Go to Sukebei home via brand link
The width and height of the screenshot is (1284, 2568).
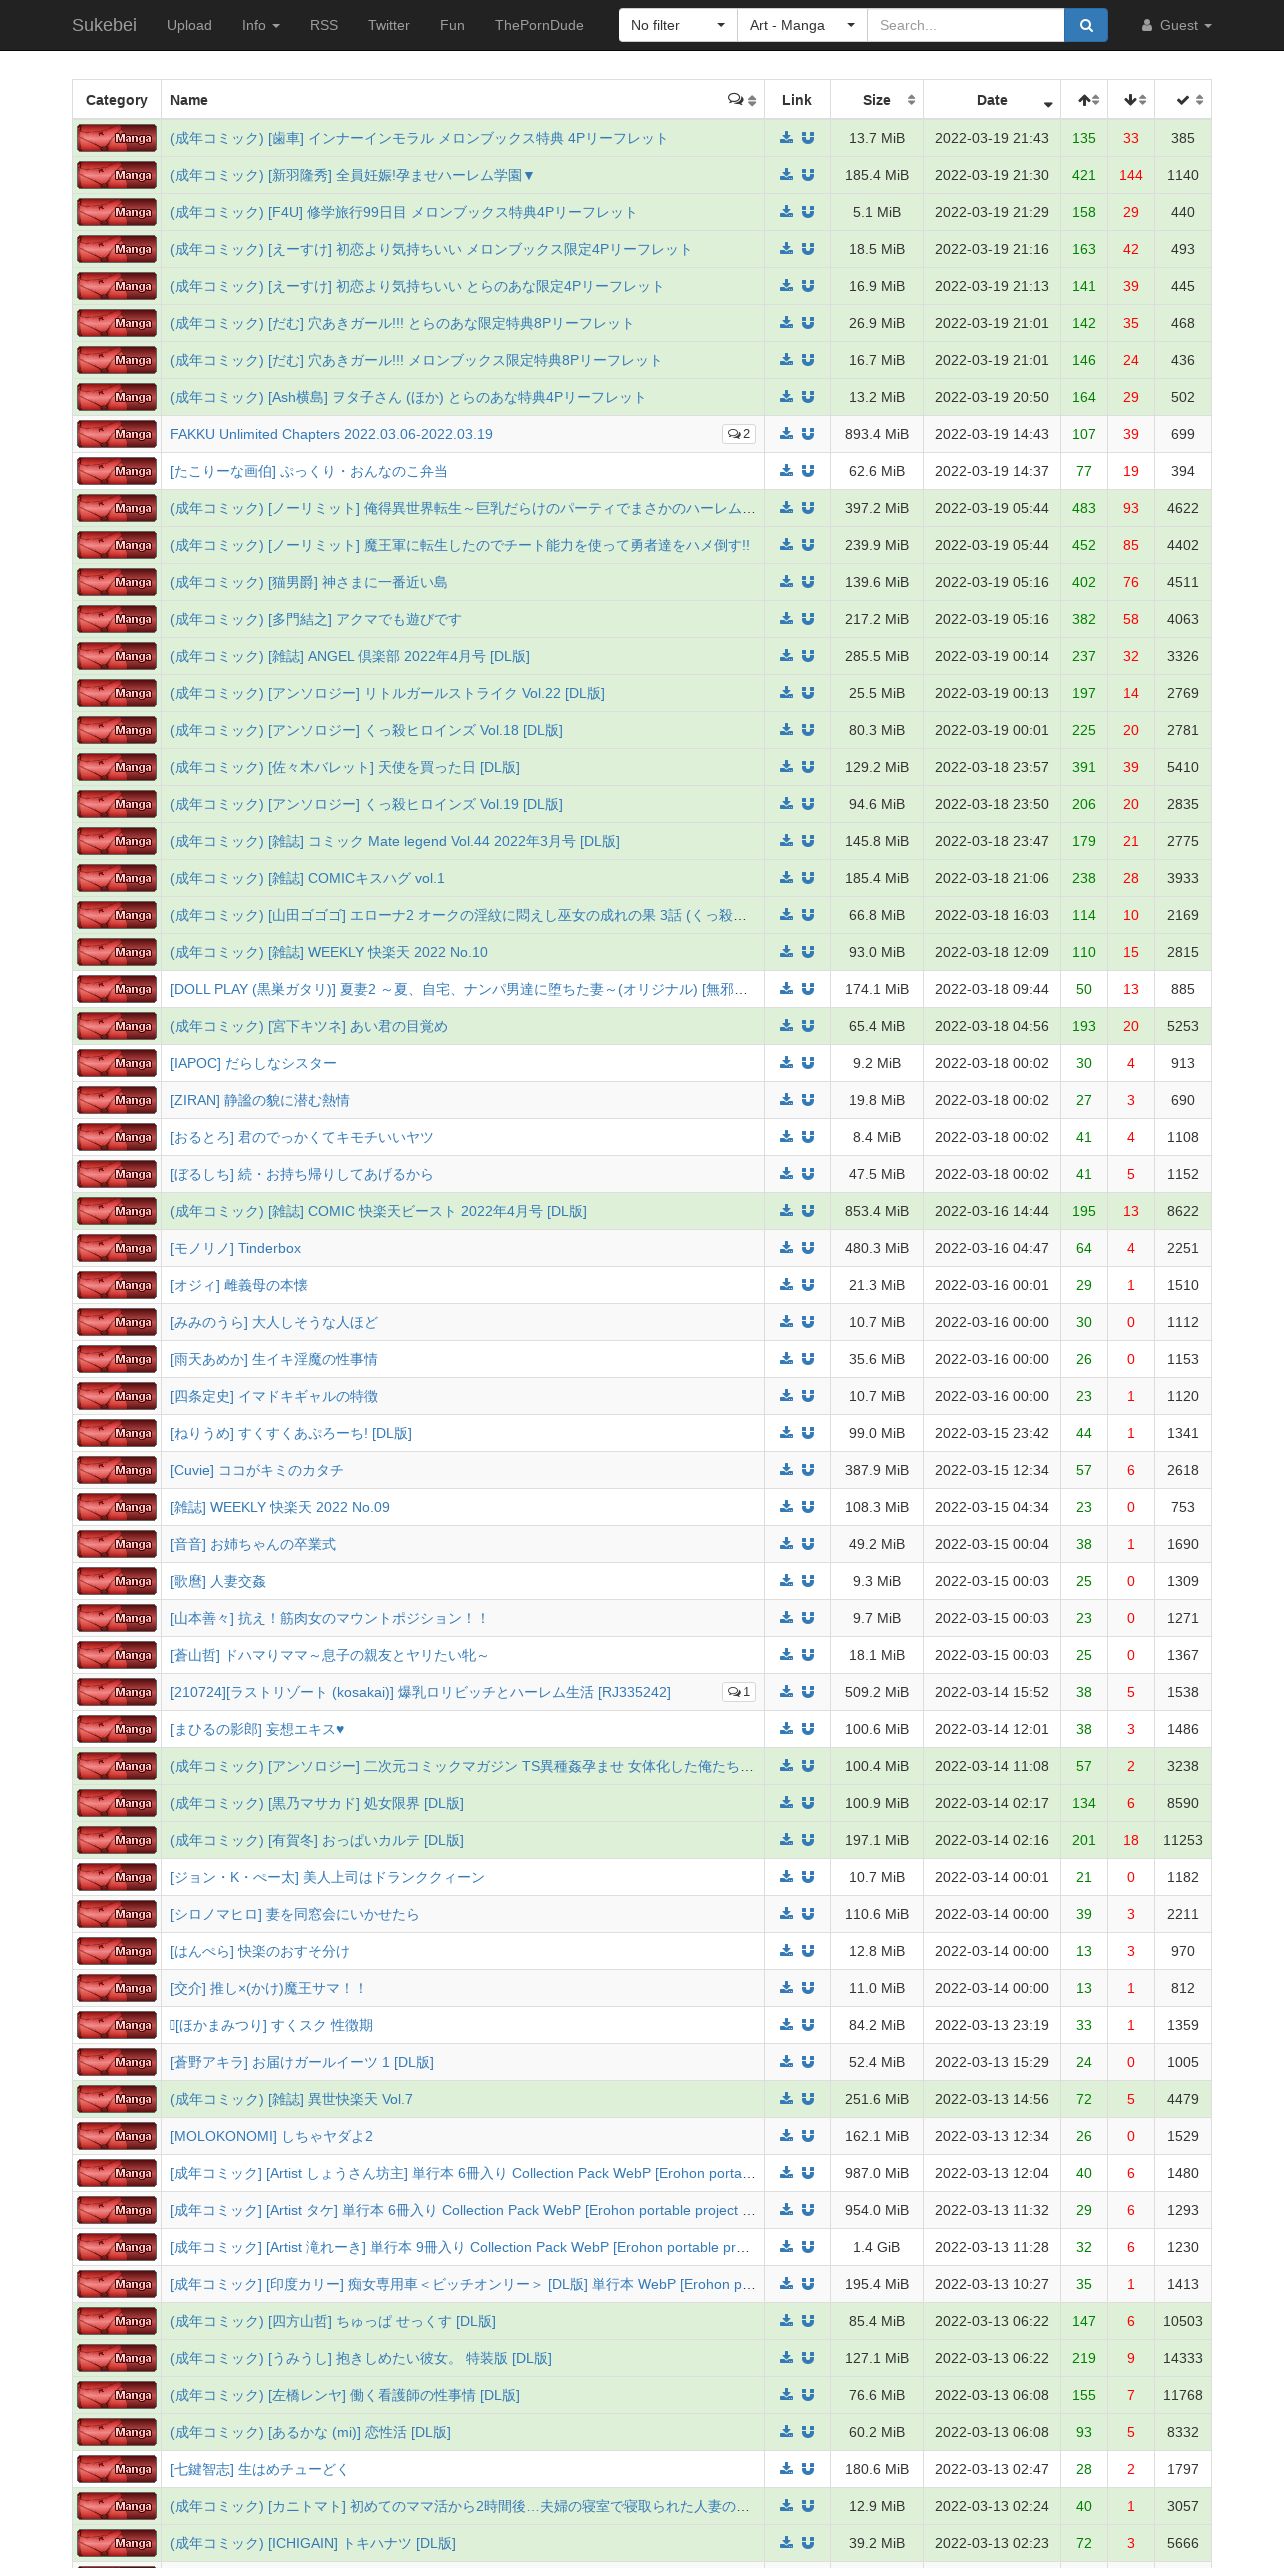click(104, 25)
